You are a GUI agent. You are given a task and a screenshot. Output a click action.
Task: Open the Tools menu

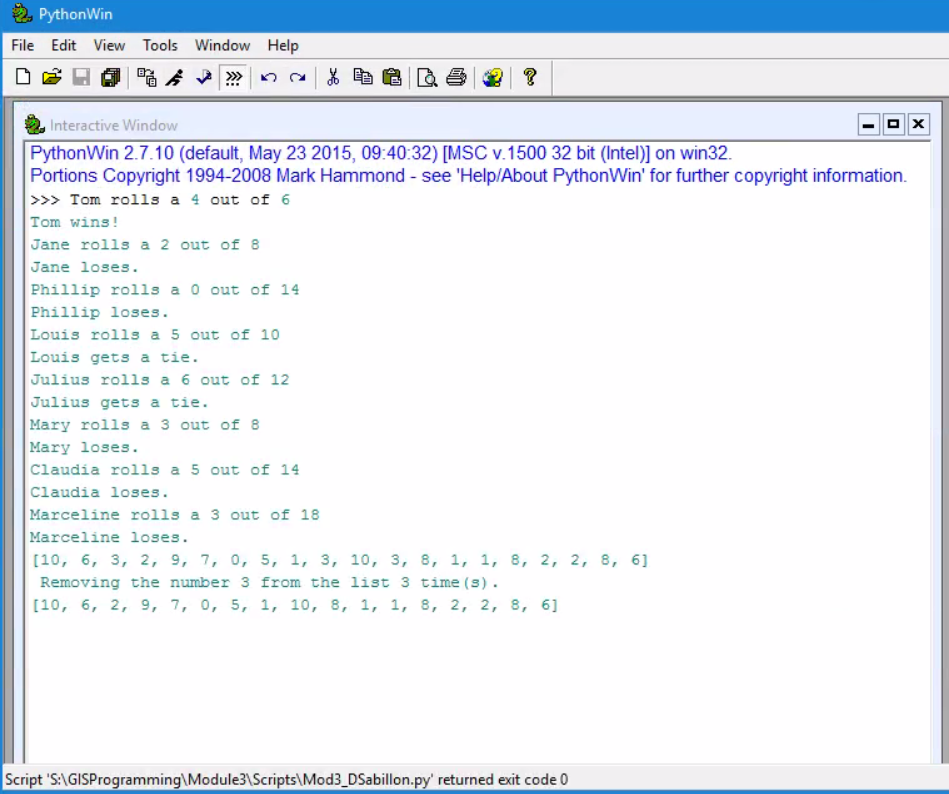tap(160, 45)
